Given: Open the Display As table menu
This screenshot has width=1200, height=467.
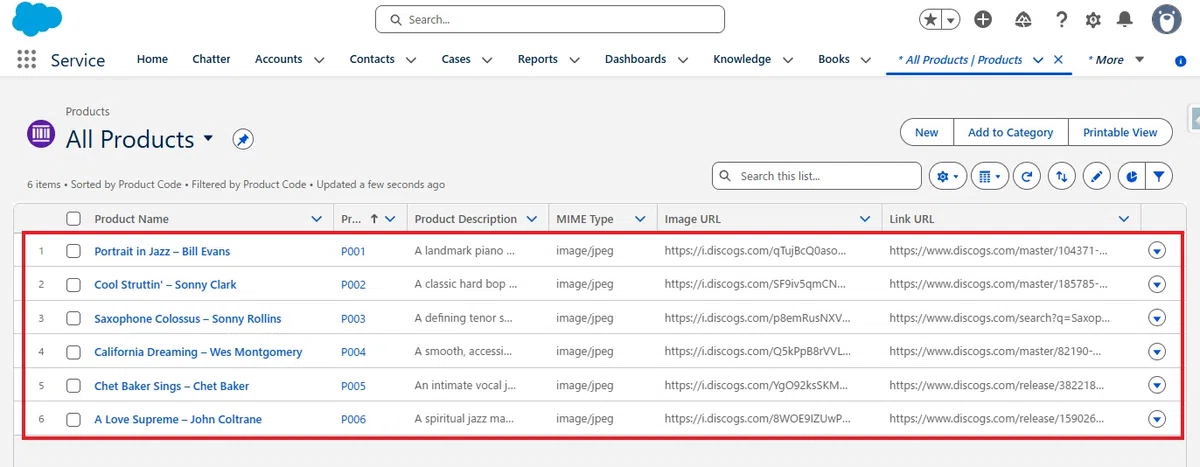Looking at the screenshot, I should [x=989, y=176].
